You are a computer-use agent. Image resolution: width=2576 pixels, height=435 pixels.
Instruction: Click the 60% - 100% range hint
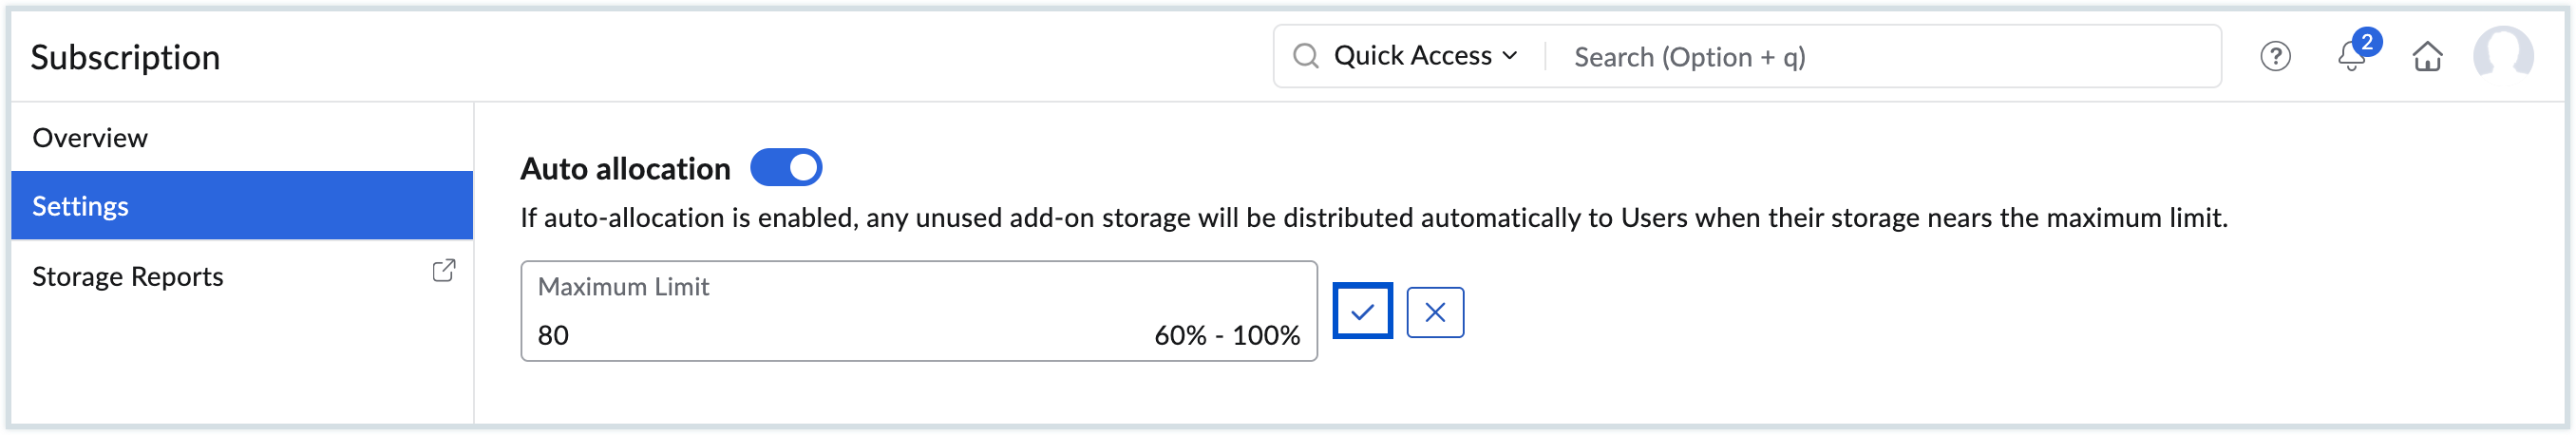1226,335
